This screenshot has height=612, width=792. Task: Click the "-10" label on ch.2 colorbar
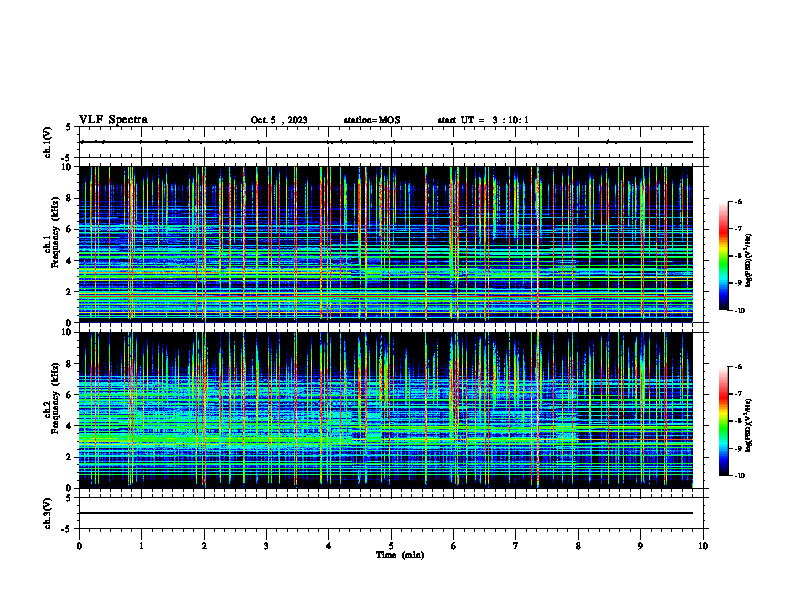[740, 476]
